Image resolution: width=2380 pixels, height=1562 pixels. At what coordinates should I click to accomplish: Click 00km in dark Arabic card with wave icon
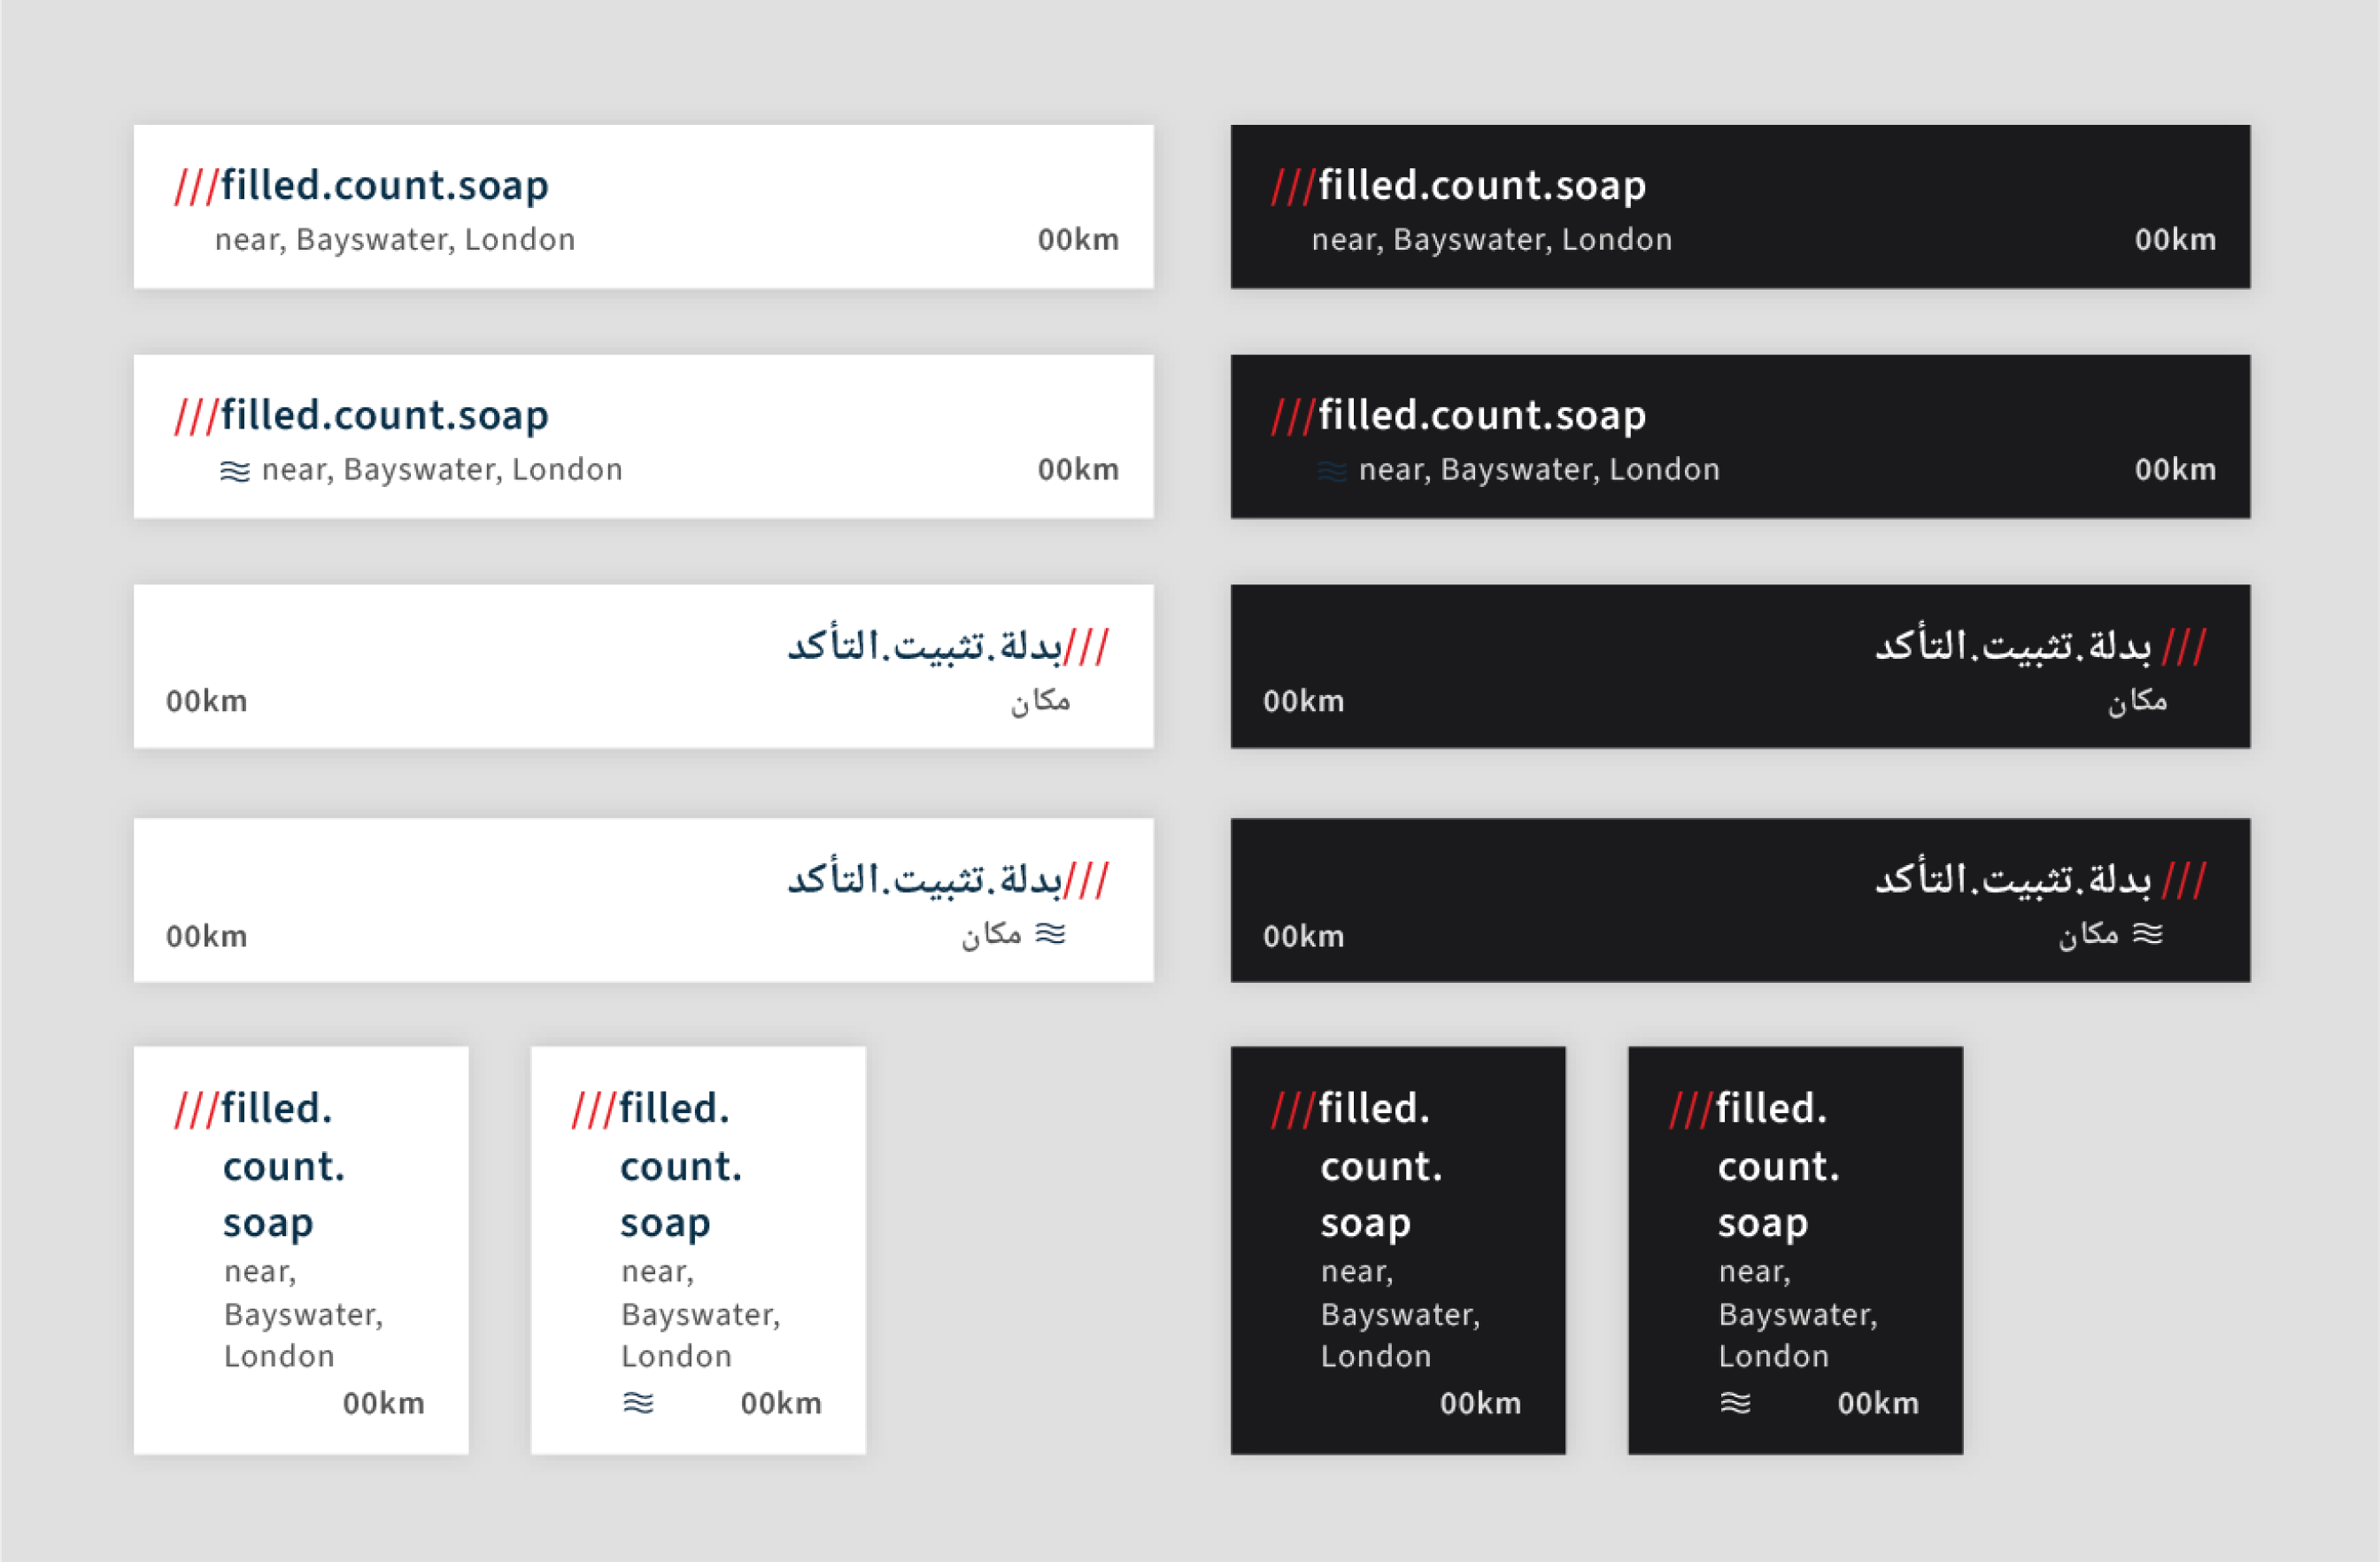(1303, 936)
